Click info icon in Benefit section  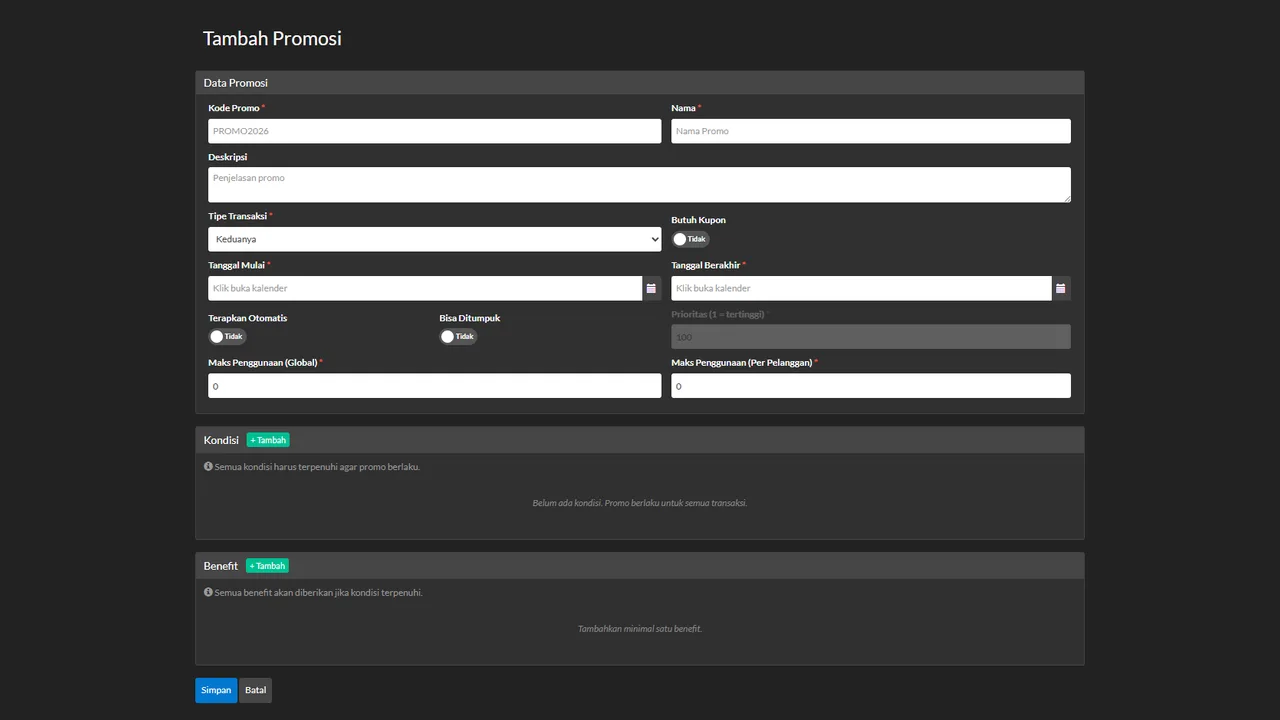click(208, 592)
